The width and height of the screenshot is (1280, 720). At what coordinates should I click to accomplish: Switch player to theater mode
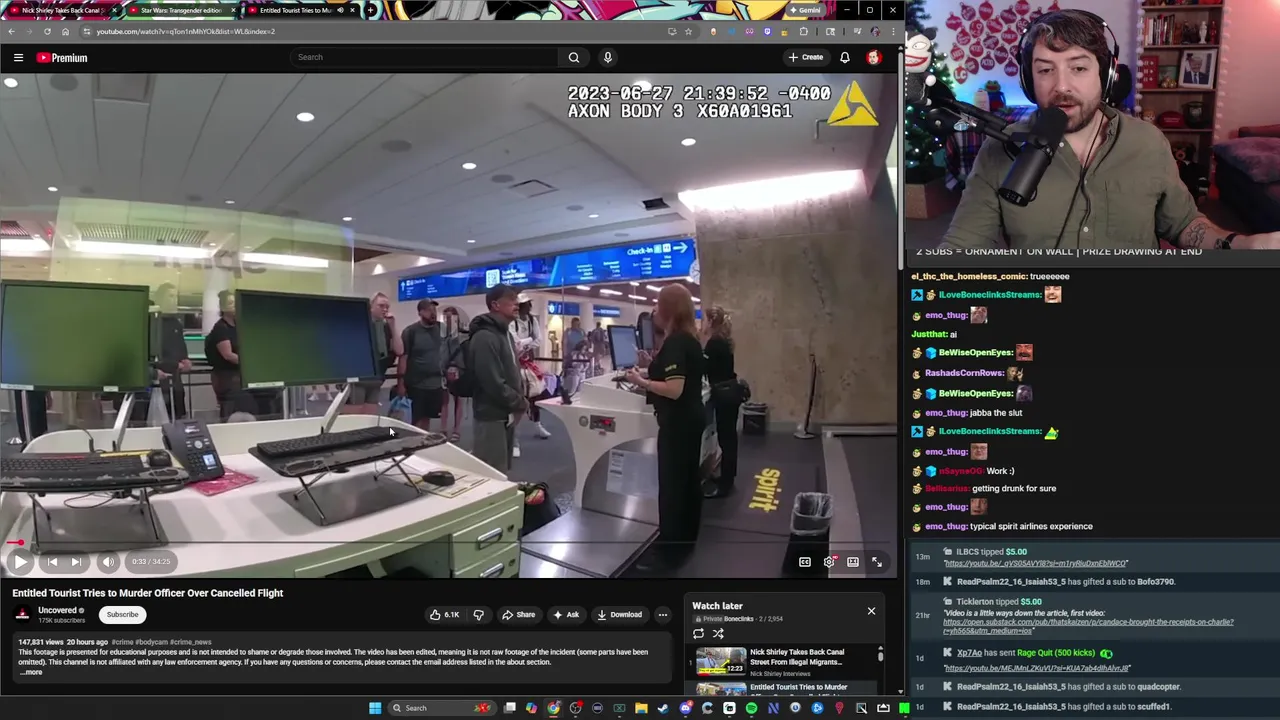coord(853,562)
